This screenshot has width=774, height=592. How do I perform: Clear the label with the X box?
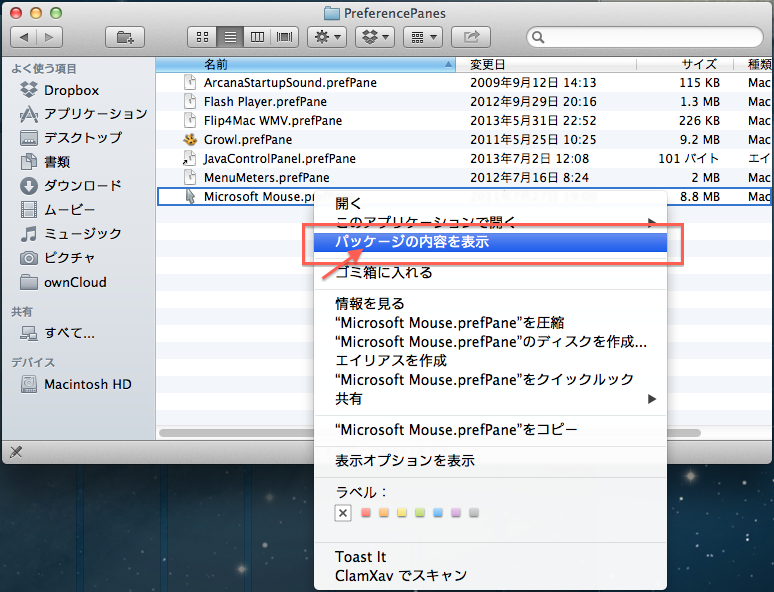pyautogui.click(x=343, y=513)
